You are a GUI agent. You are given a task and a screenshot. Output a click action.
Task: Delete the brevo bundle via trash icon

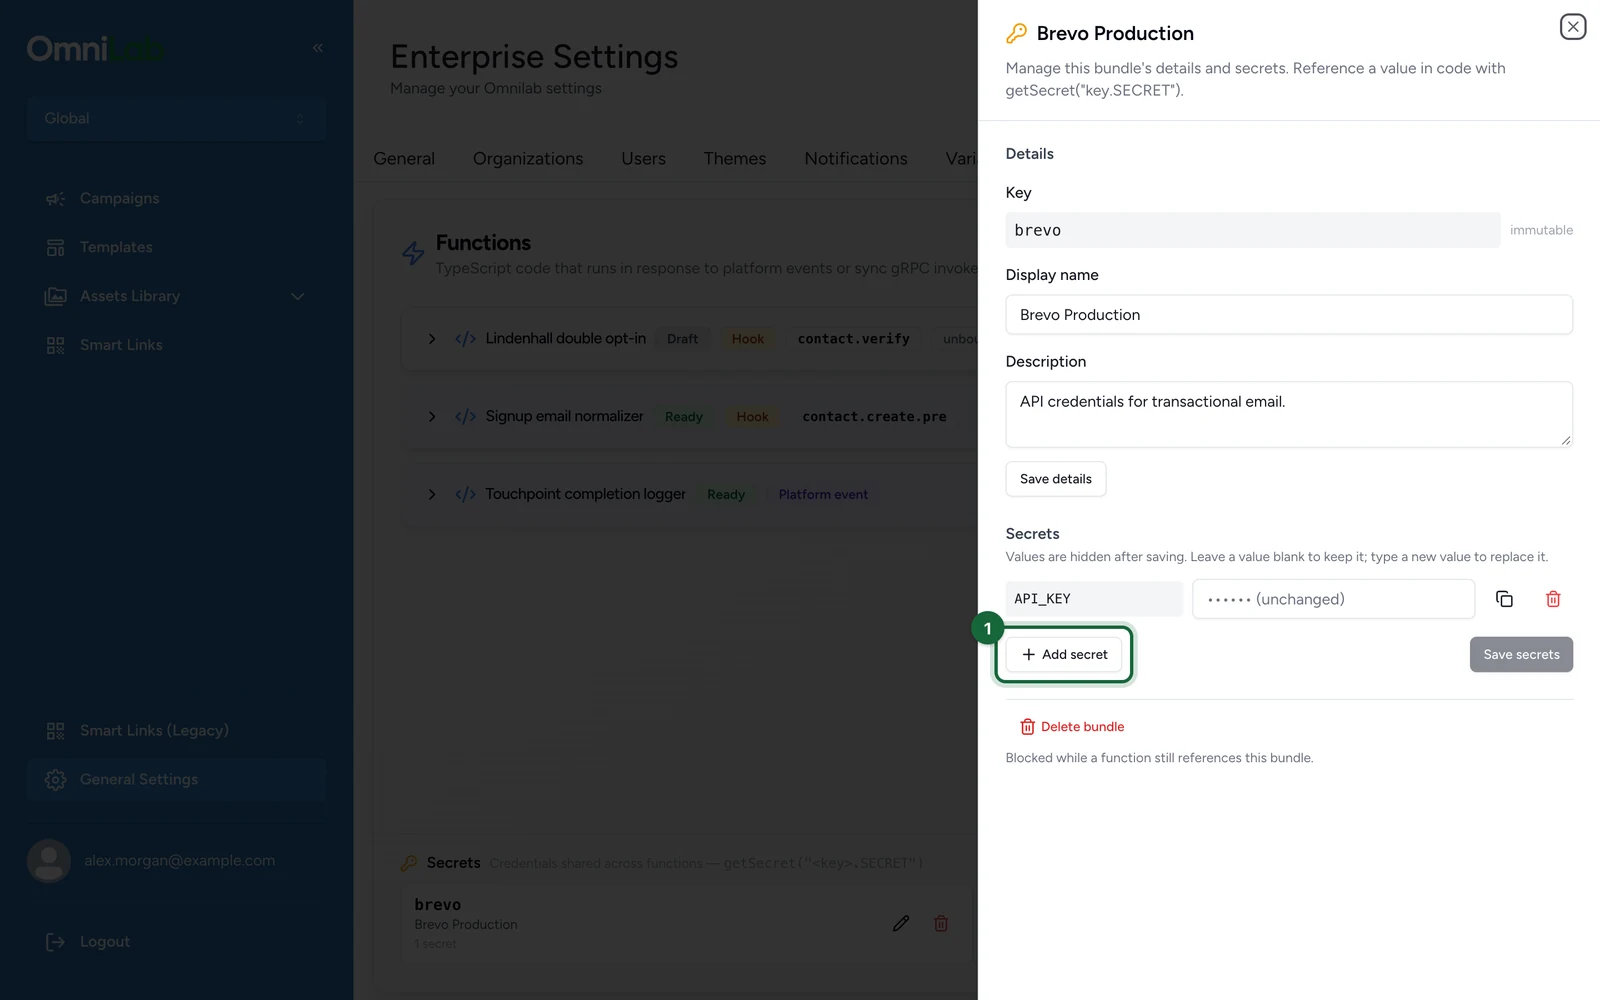(x=941, y=923)
